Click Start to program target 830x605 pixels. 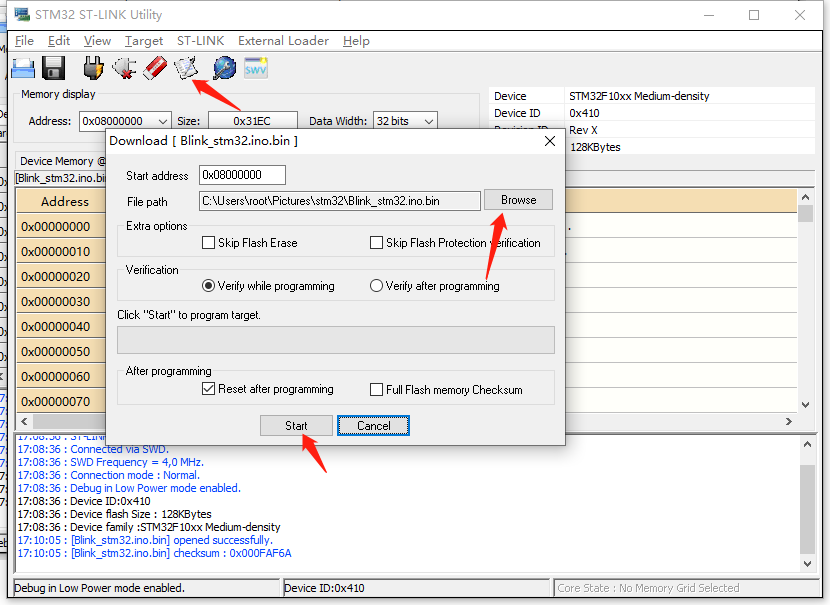(296, 426)
